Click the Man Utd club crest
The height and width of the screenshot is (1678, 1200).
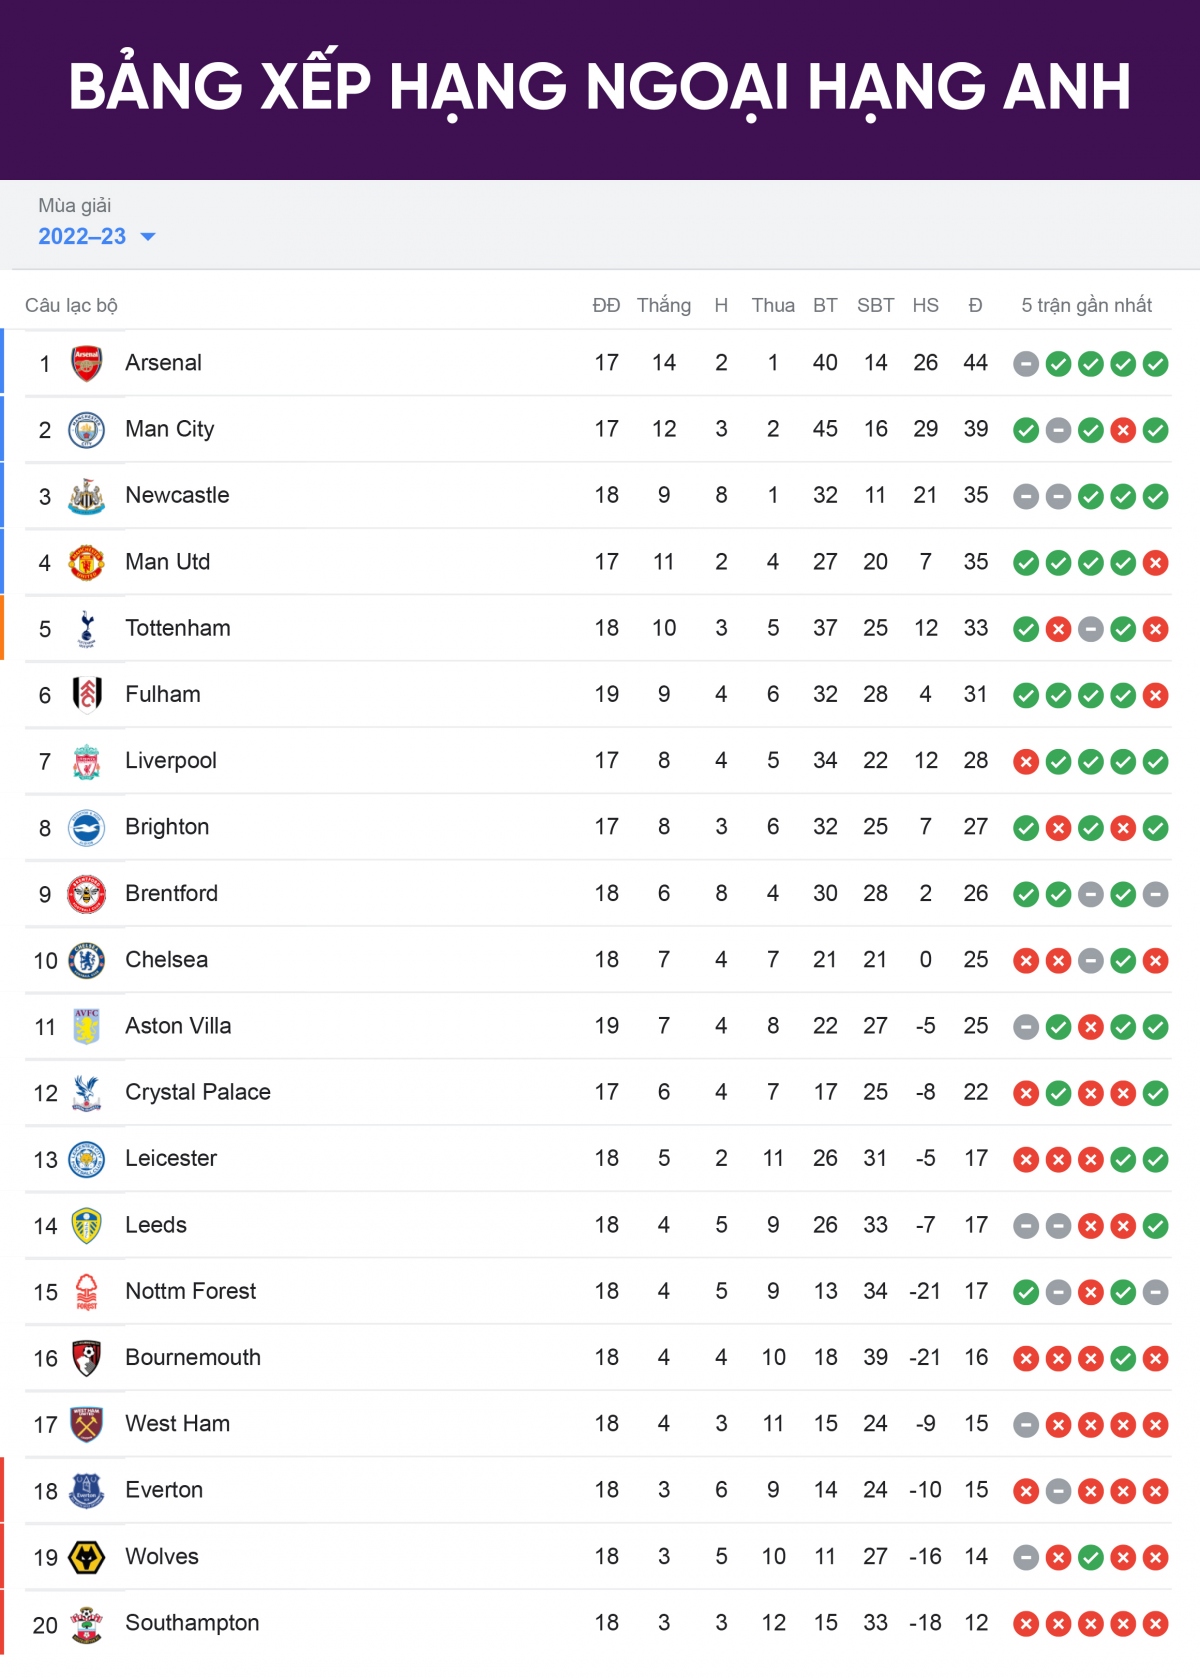[87, 562]
